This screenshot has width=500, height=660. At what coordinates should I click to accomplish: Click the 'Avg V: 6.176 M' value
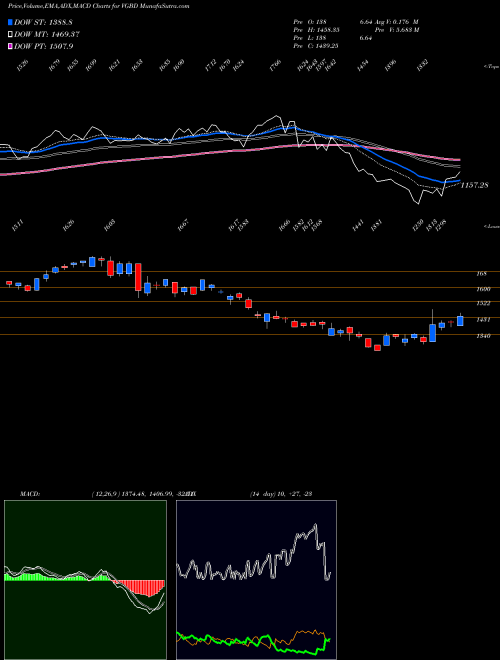pos(394,22)
